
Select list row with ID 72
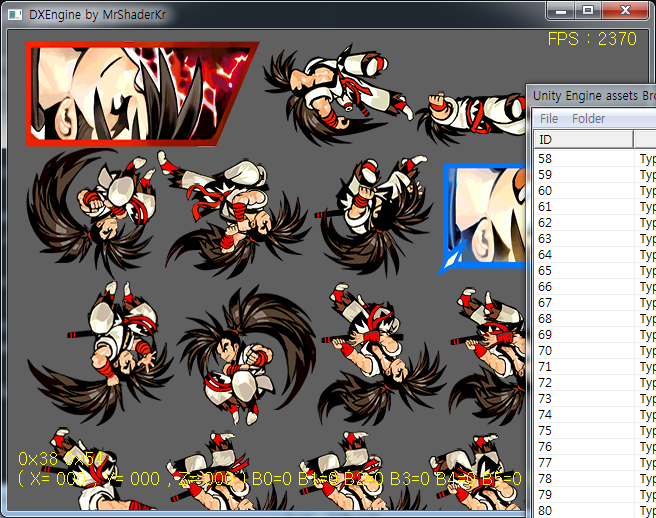pyautogui.click(x=595, y=382)
